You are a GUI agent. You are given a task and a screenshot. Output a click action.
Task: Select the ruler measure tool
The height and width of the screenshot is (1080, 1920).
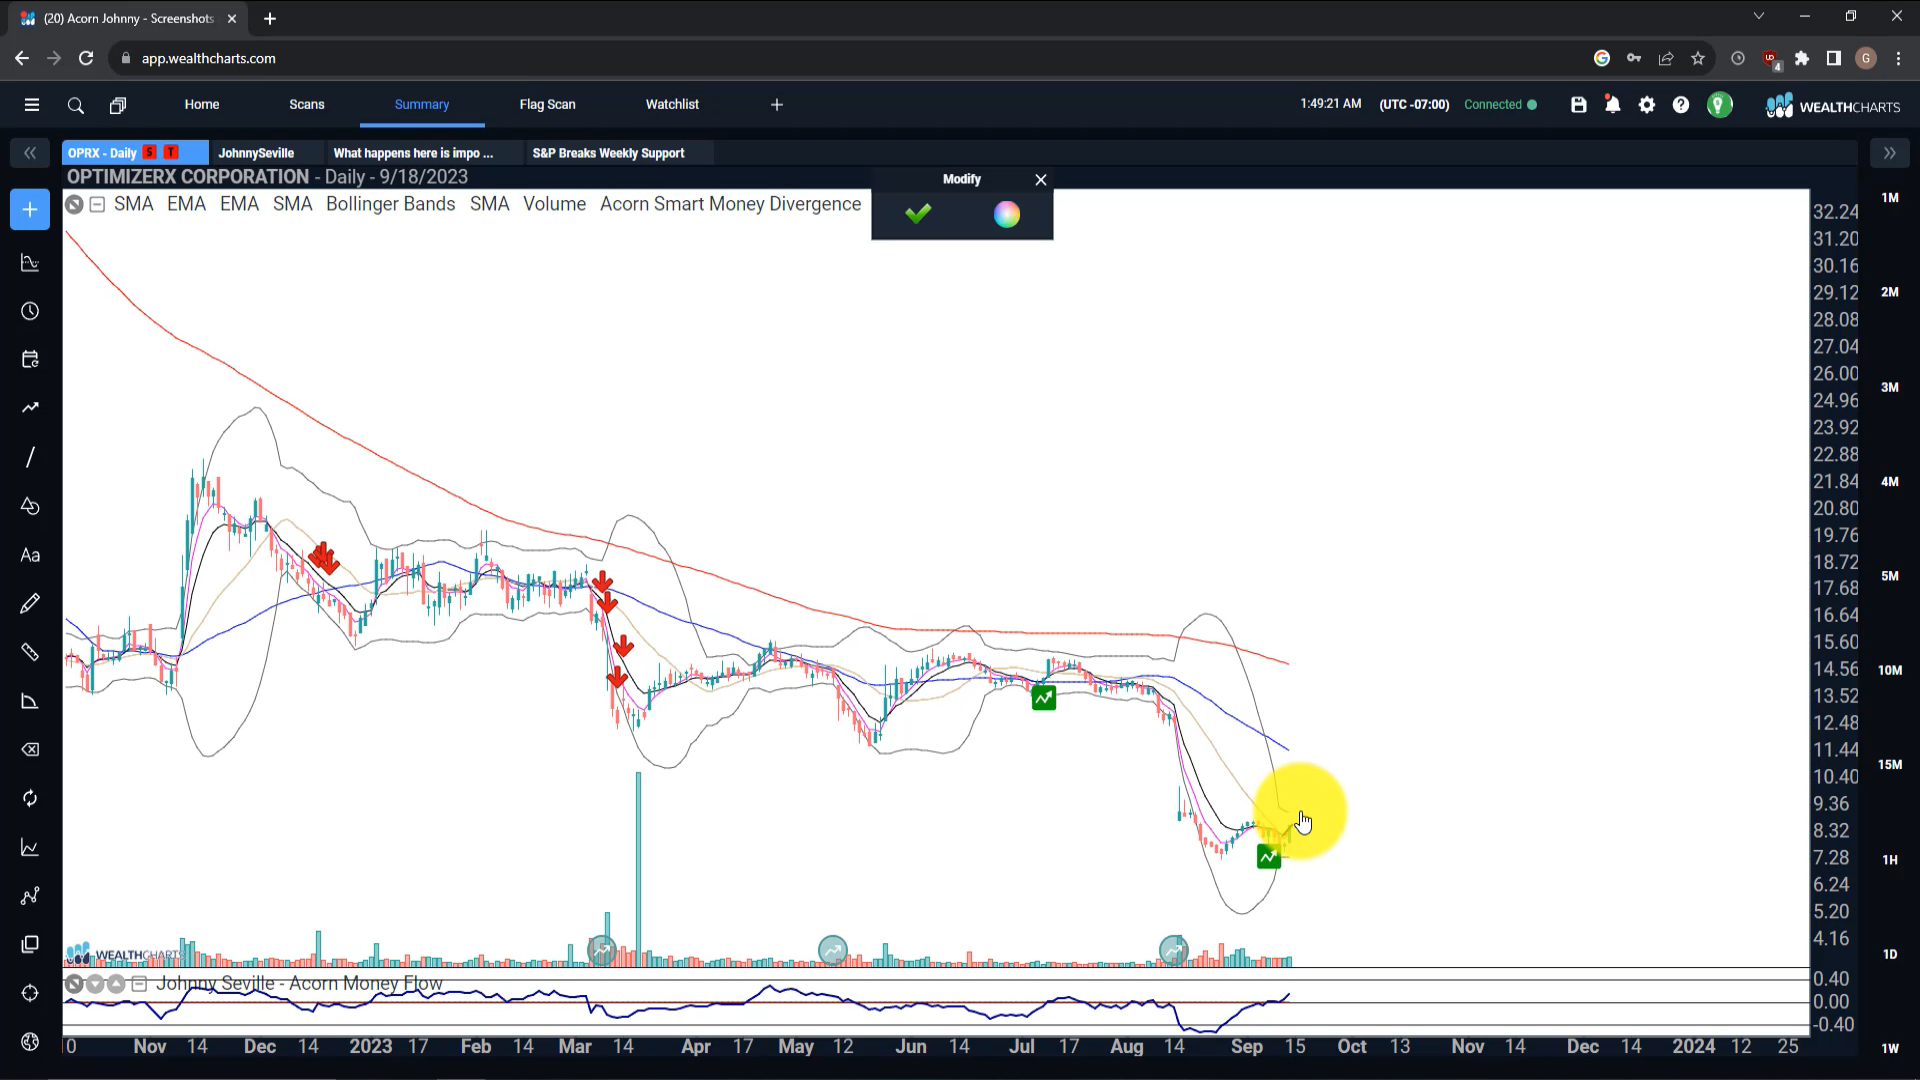click(x=30, y=652)
